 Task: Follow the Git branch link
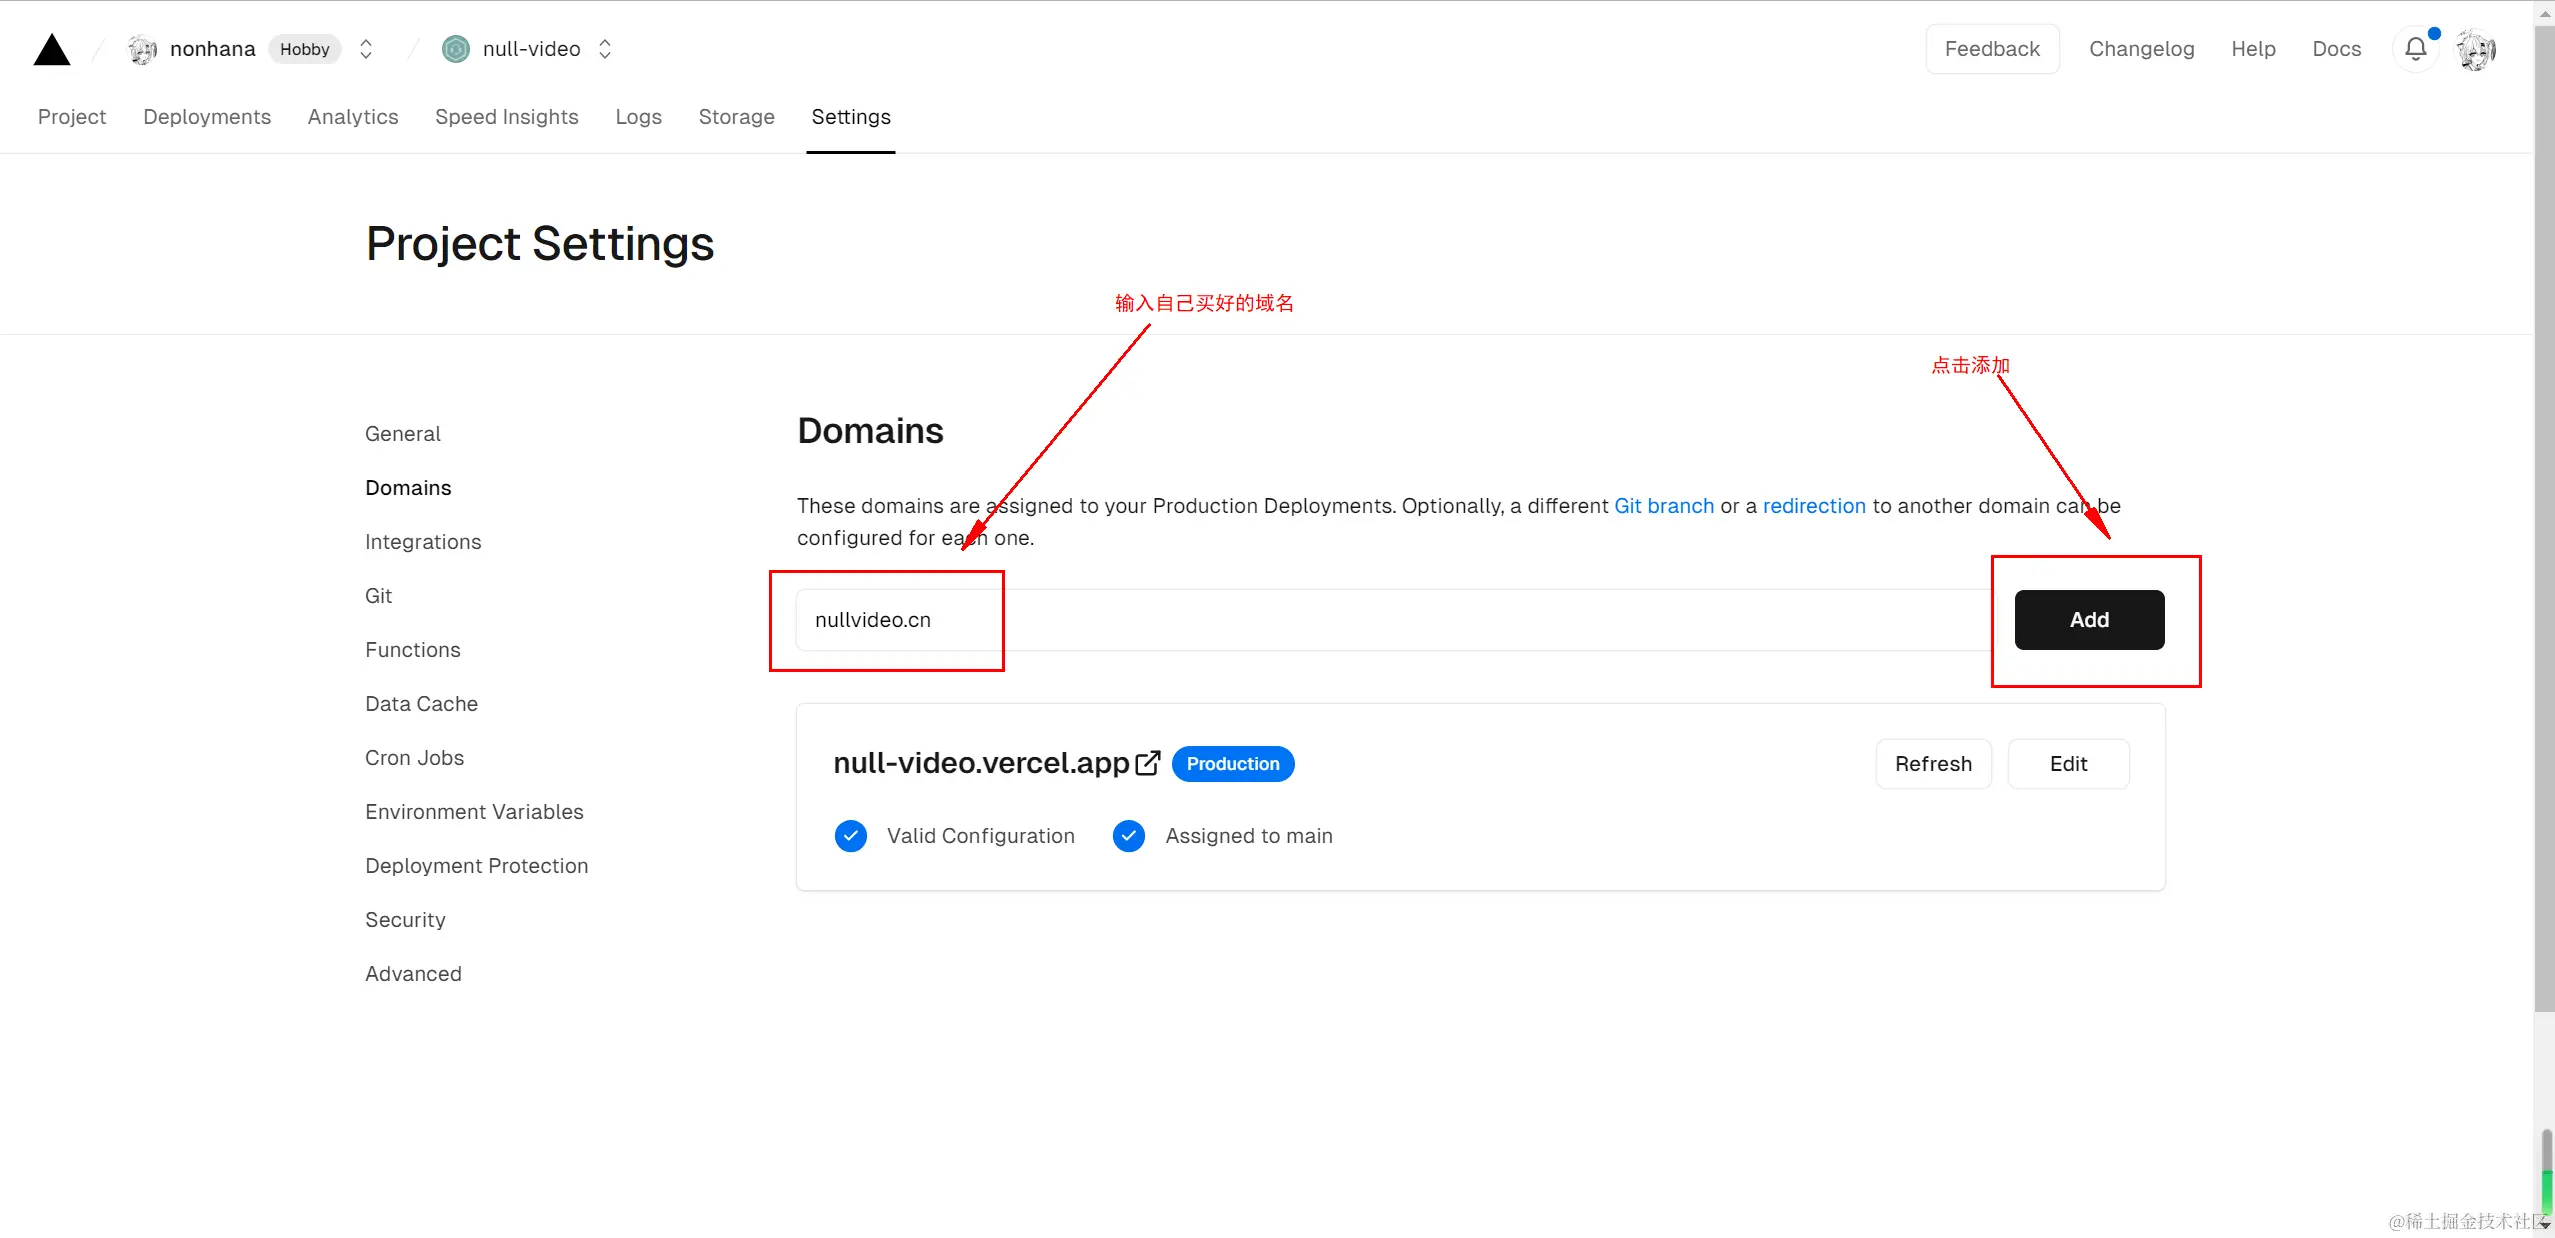coord(1664,506)
